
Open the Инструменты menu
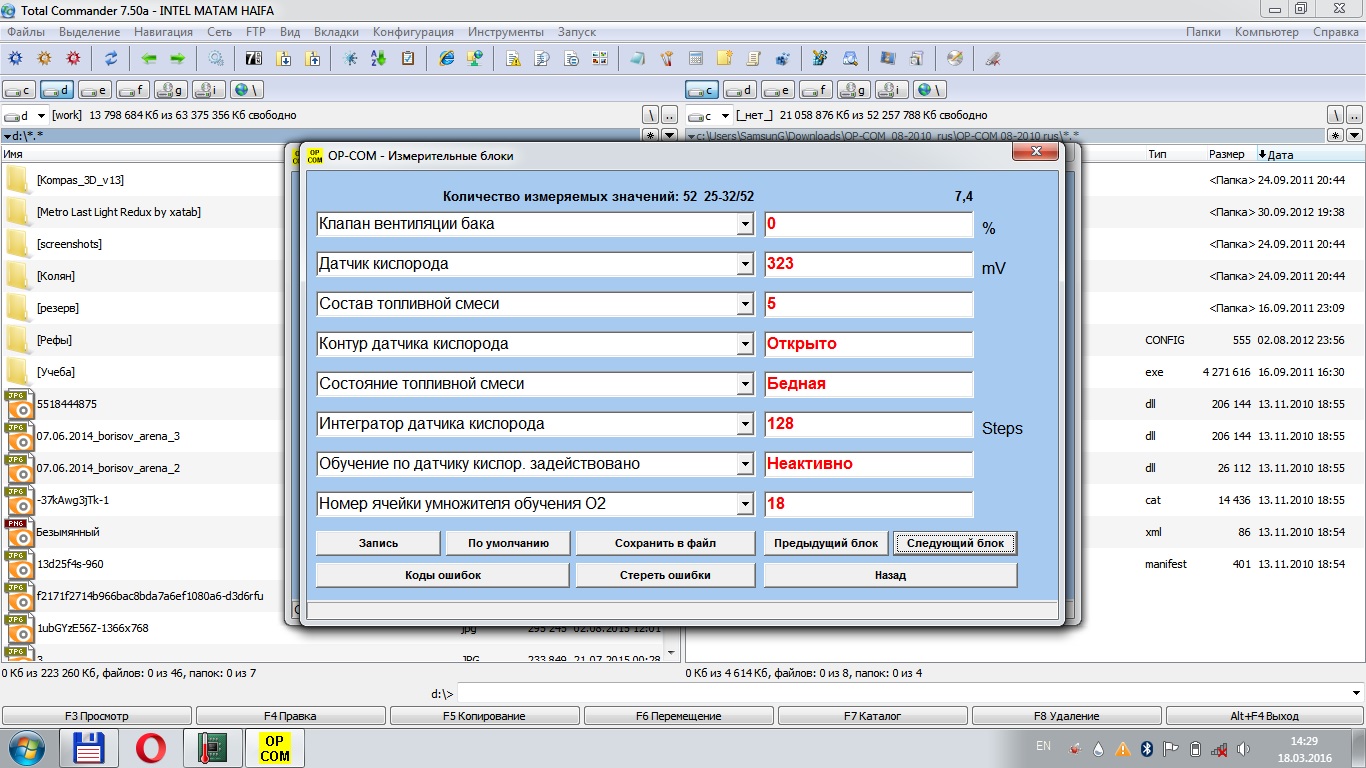506,32
